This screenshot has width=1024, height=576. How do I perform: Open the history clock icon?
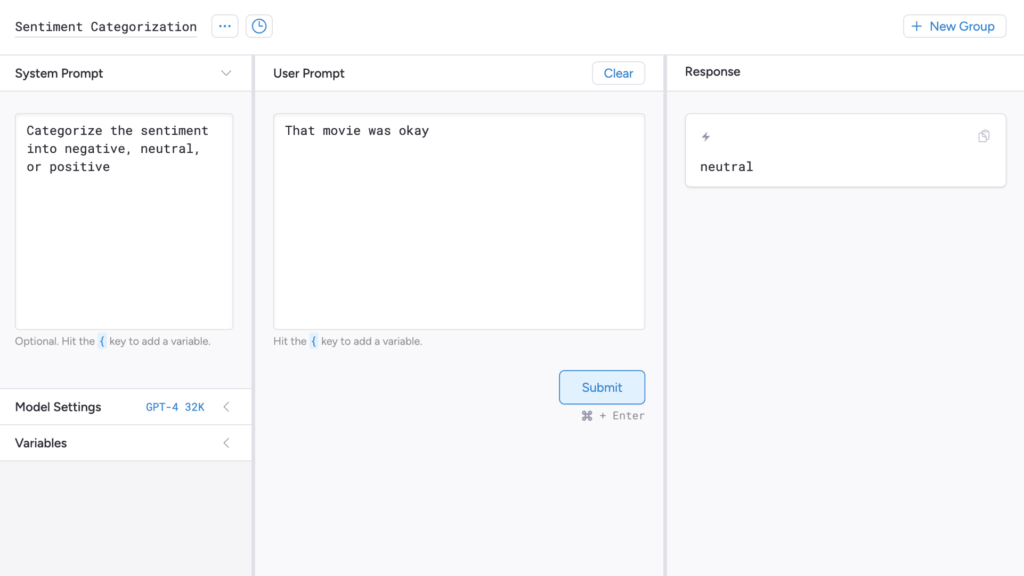pos(259,26)
